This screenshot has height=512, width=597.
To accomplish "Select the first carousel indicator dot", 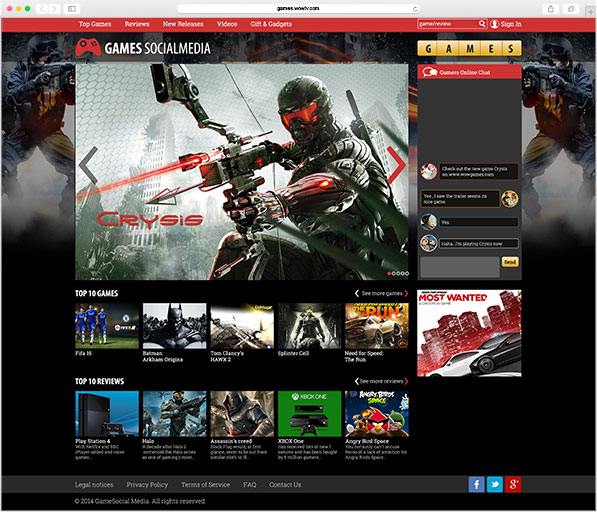I will pos(389,273).
